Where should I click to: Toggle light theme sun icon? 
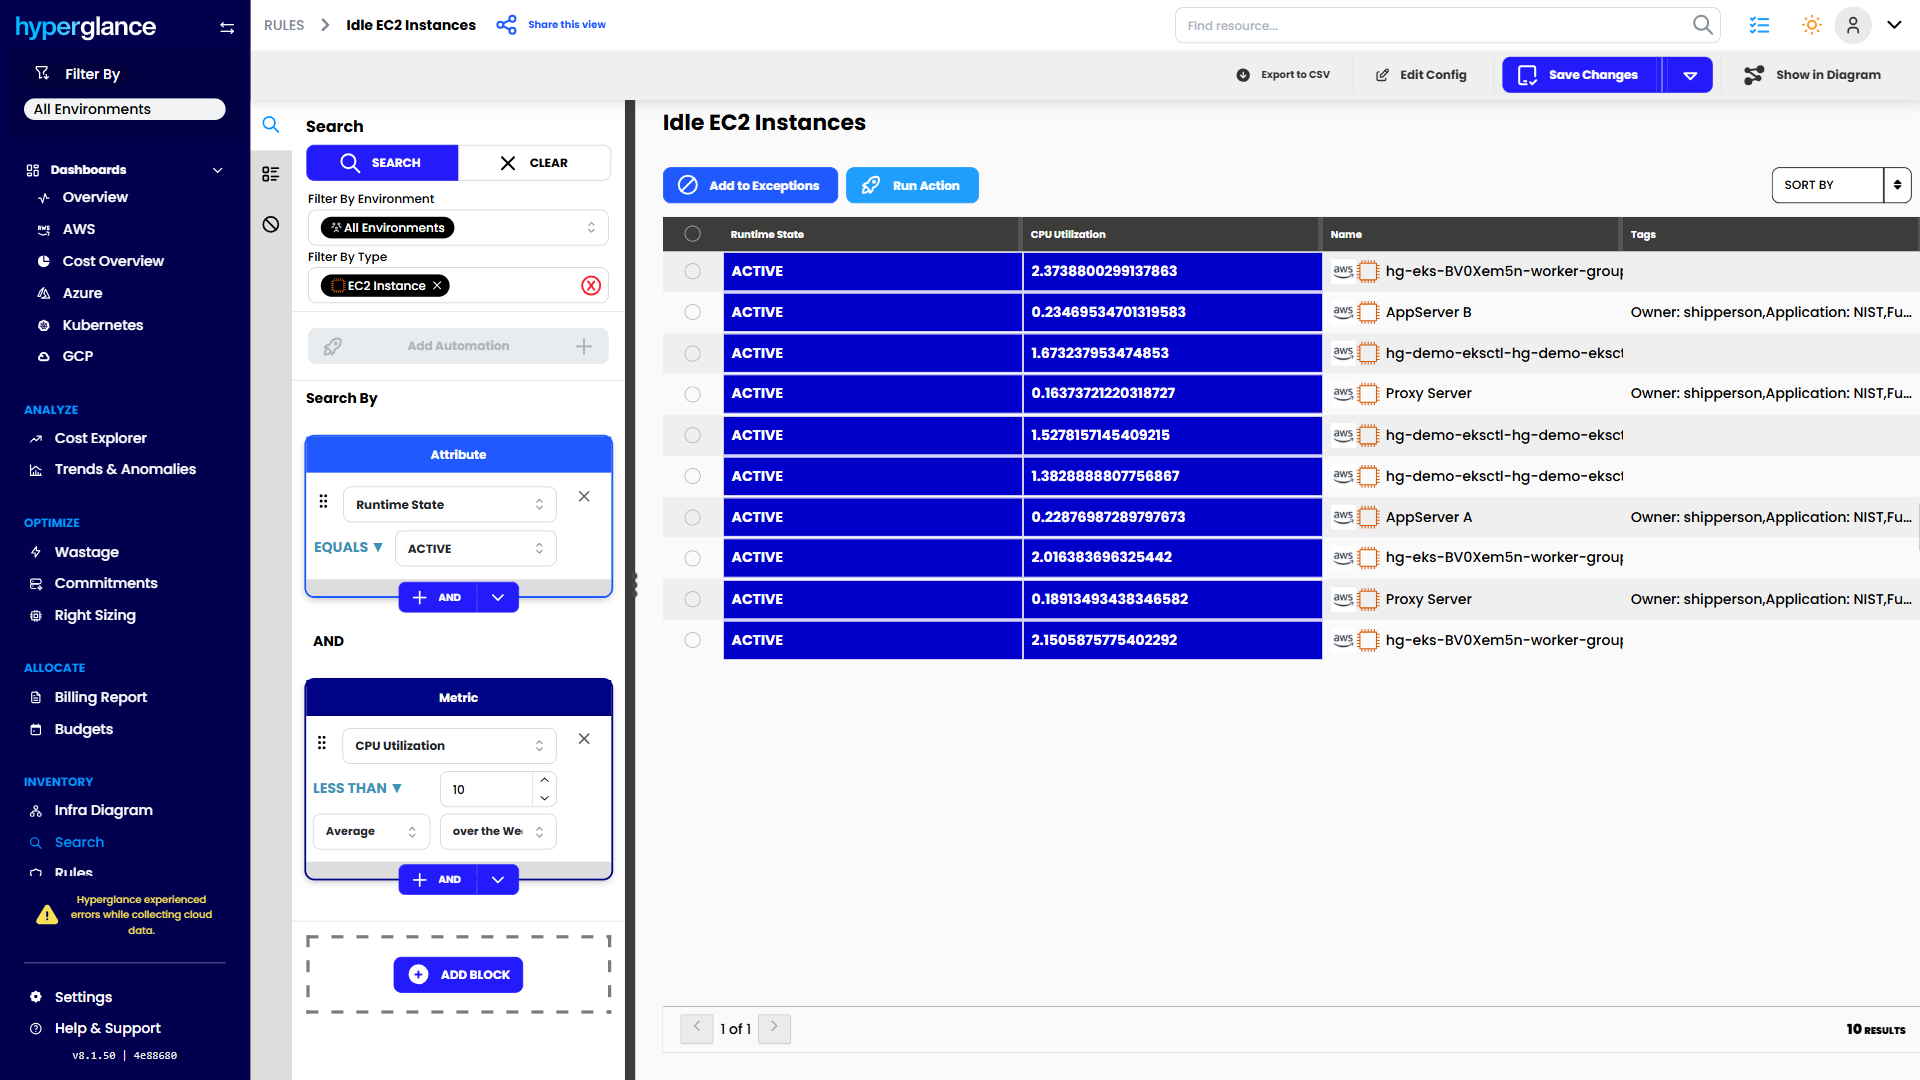tap(1811, 25)
